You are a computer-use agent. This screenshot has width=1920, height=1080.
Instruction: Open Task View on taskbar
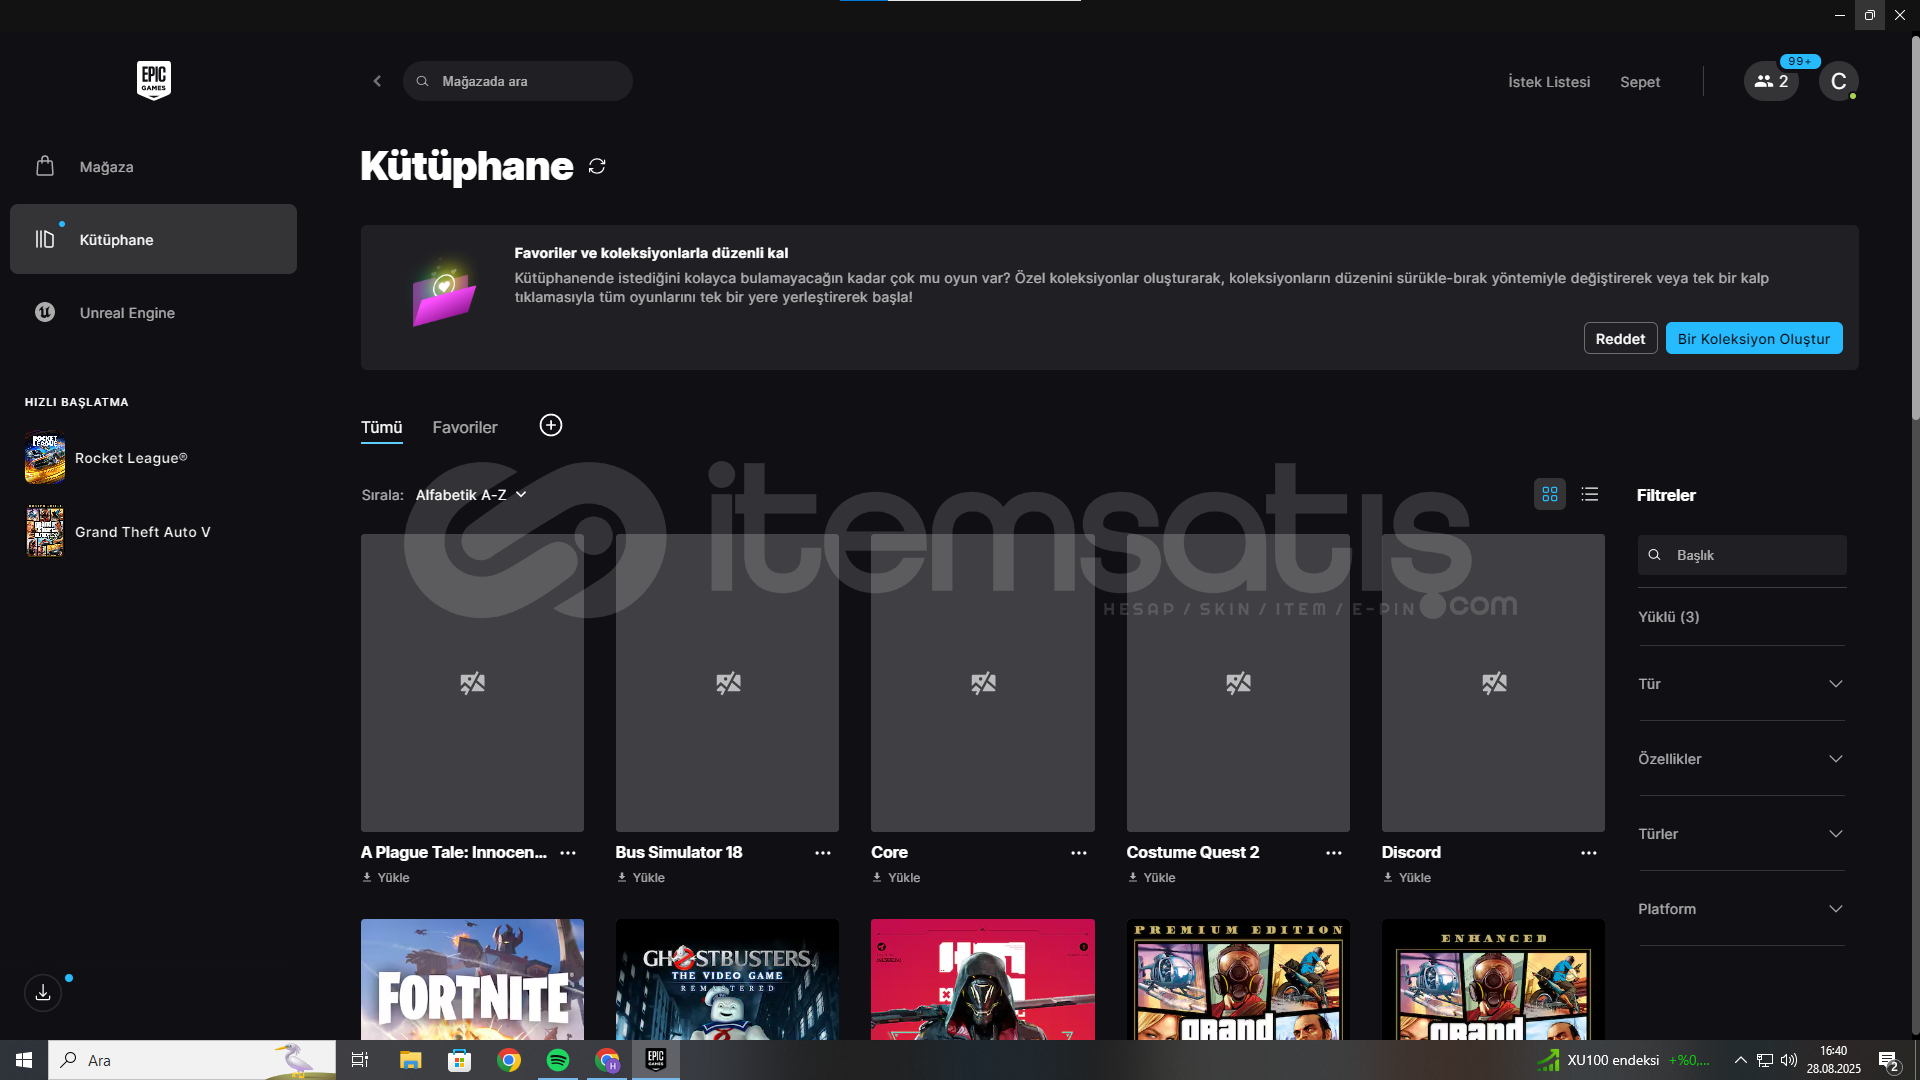[x=360, y=1060]
